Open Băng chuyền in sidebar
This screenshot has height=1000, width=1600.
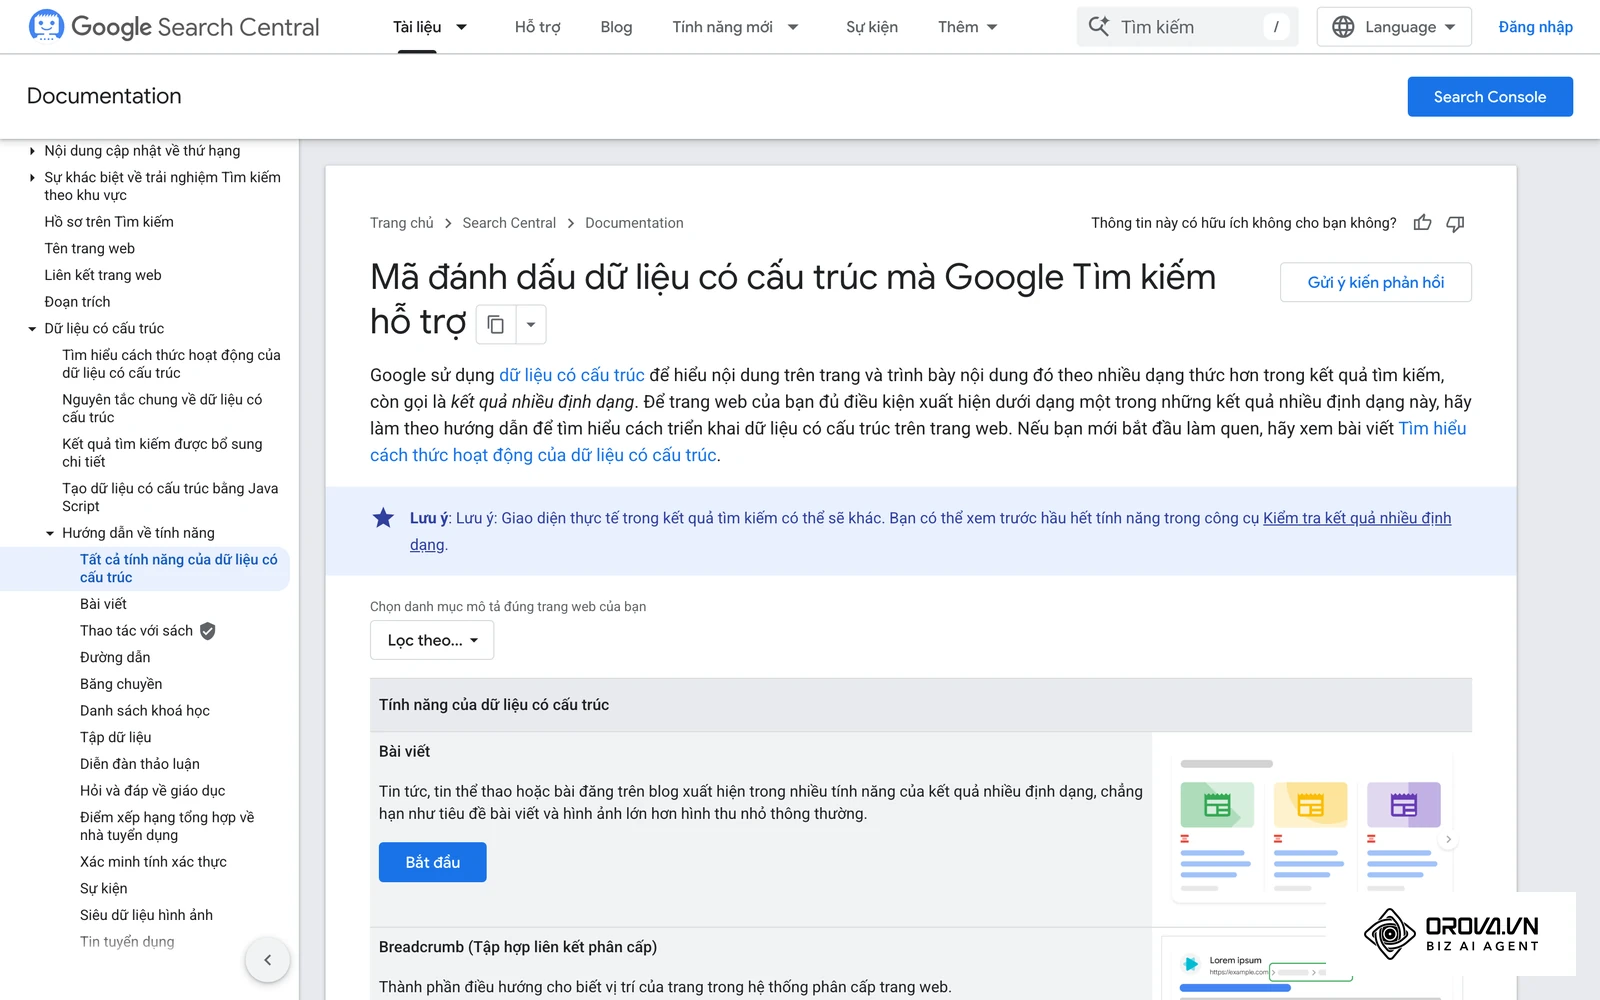(x=121, y=684)
